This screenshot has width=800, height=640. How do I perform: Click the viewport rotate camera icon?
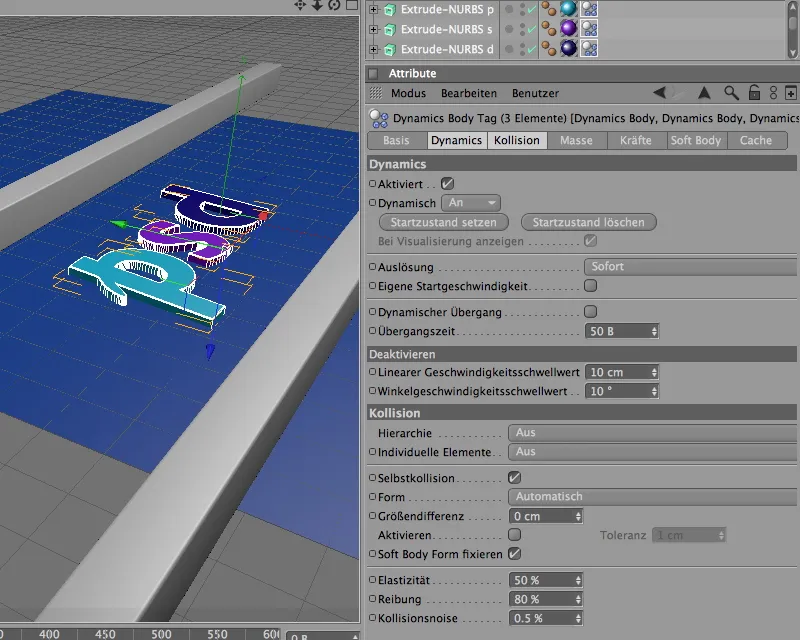point(335,5)
